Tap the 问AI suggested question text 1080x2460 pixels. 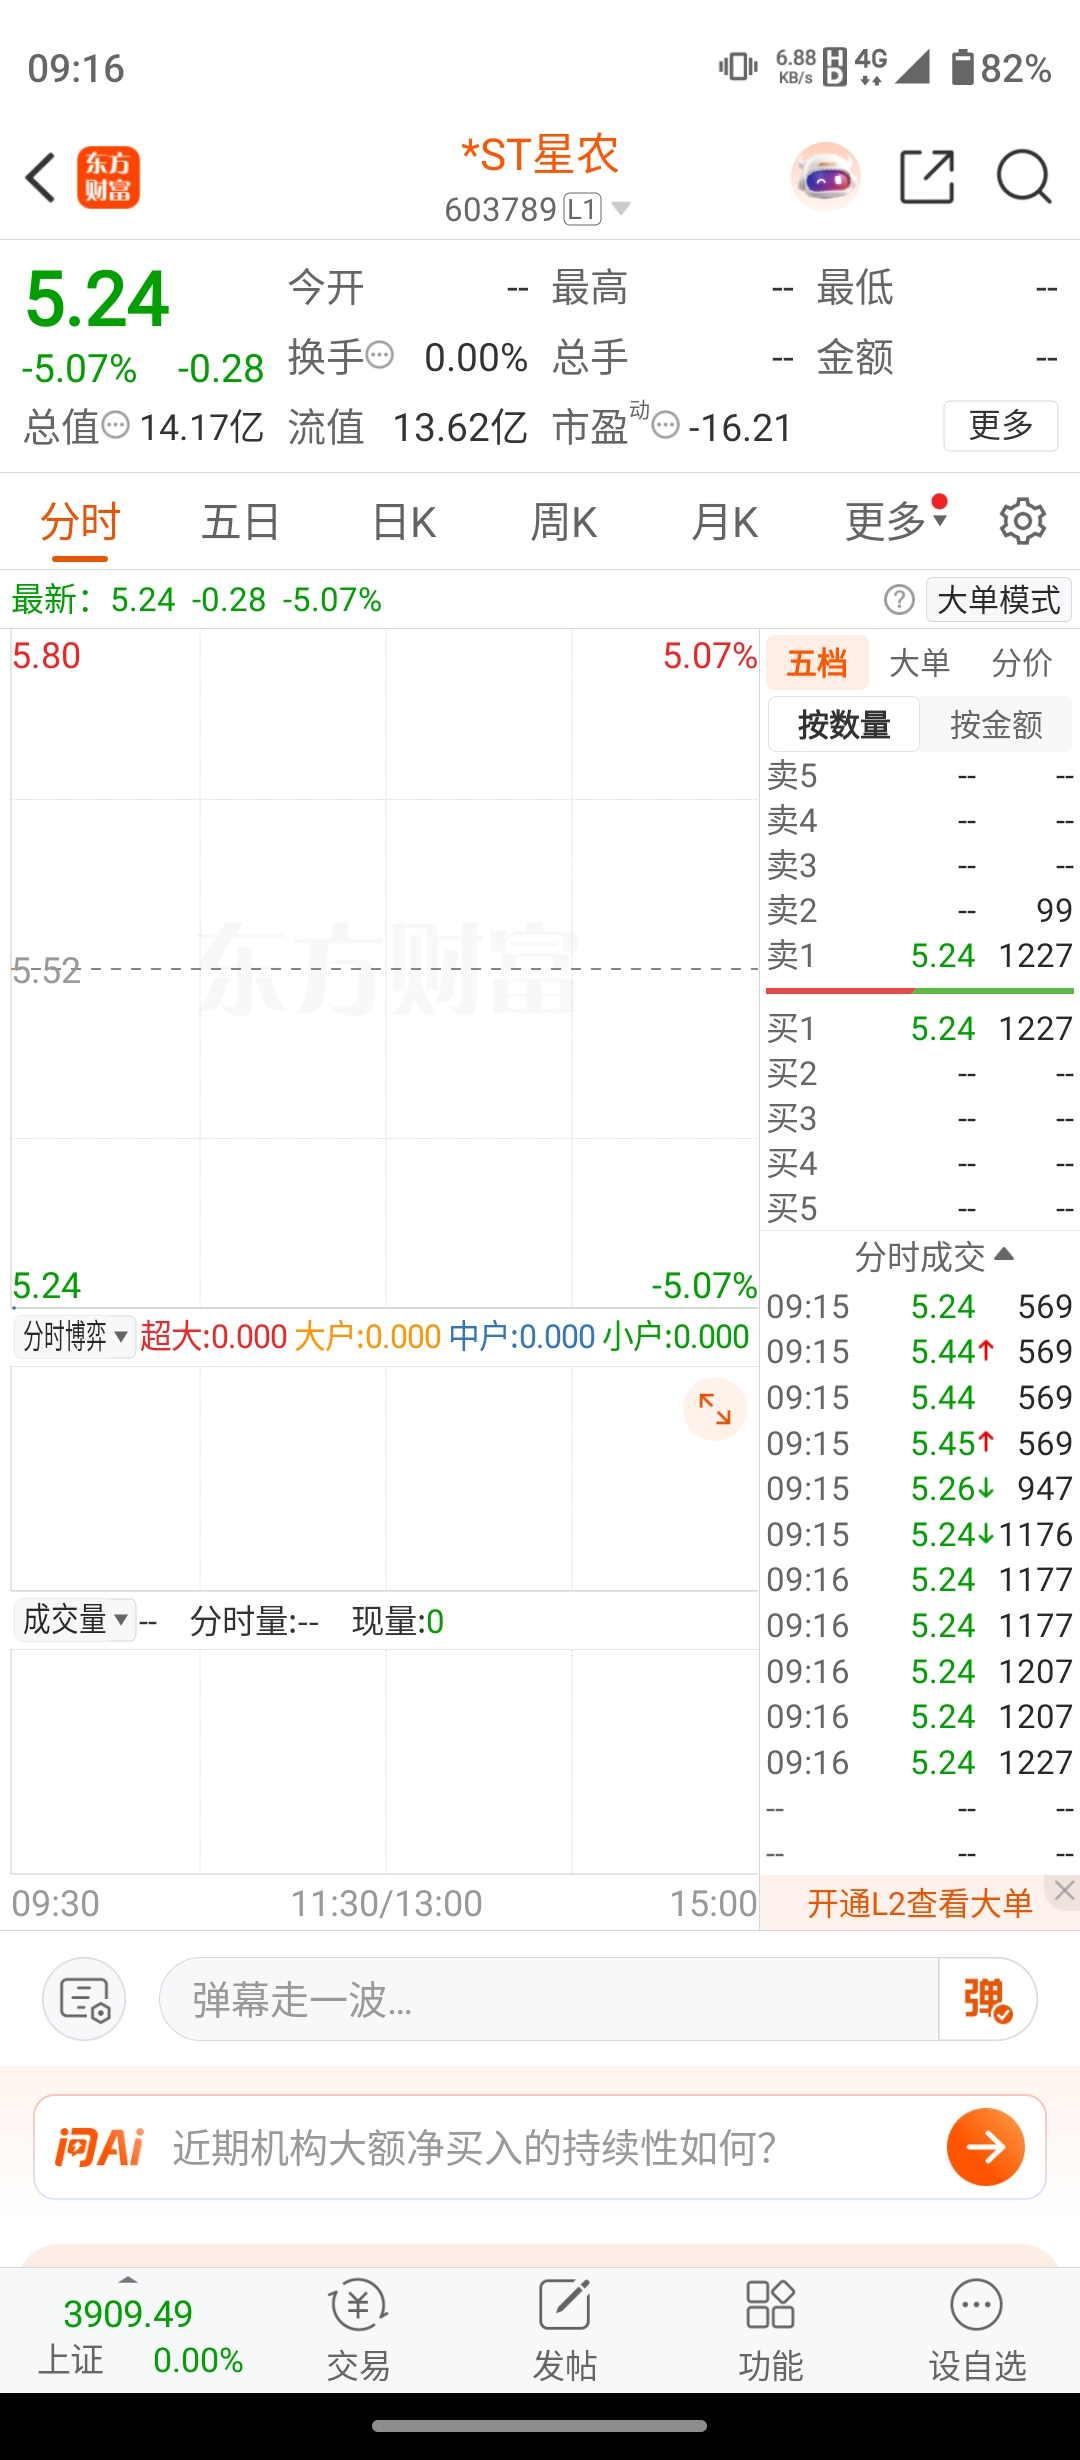(x=474, y=2147)
